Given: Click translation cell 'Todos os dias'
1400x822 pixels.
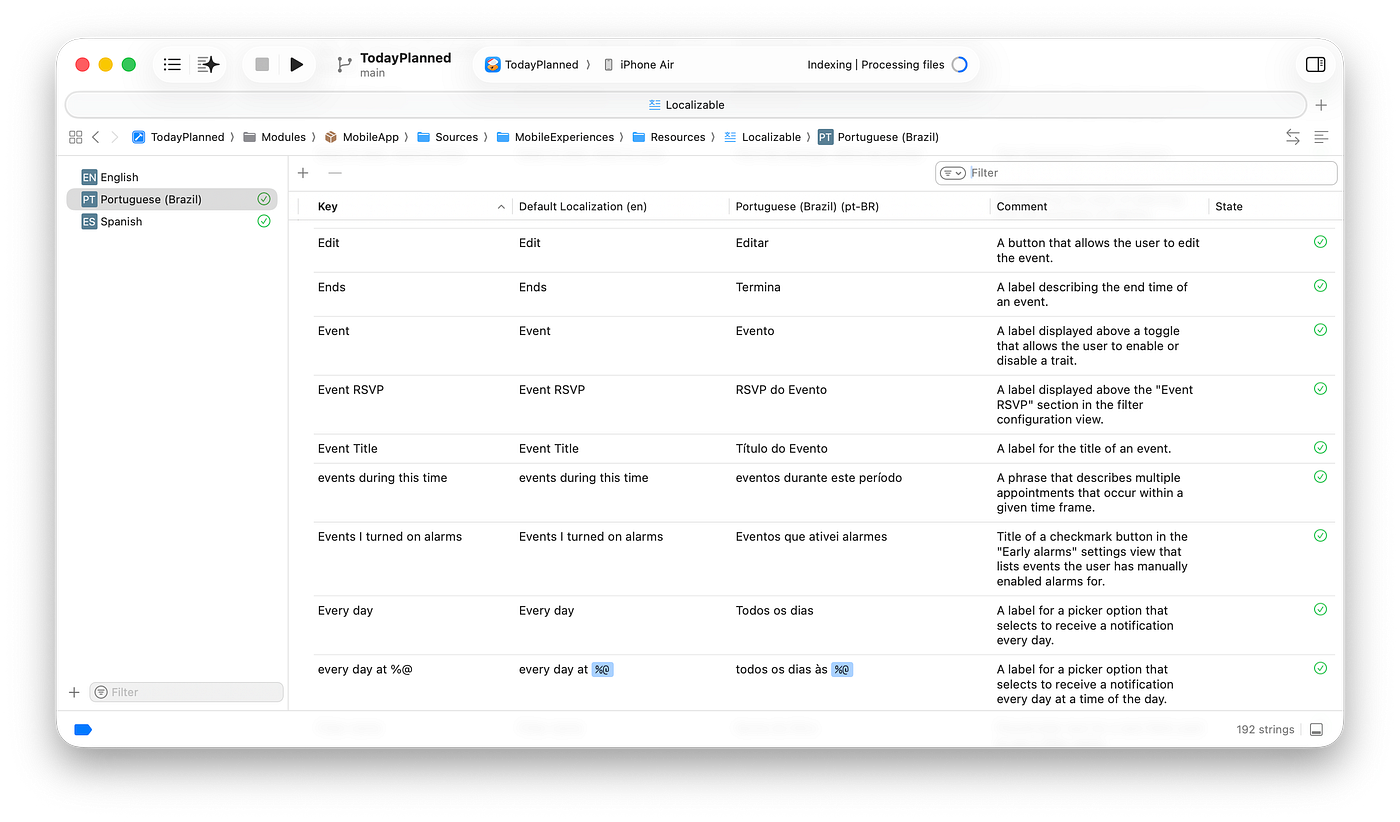Looking at the screenshot, I should (775, 611).
